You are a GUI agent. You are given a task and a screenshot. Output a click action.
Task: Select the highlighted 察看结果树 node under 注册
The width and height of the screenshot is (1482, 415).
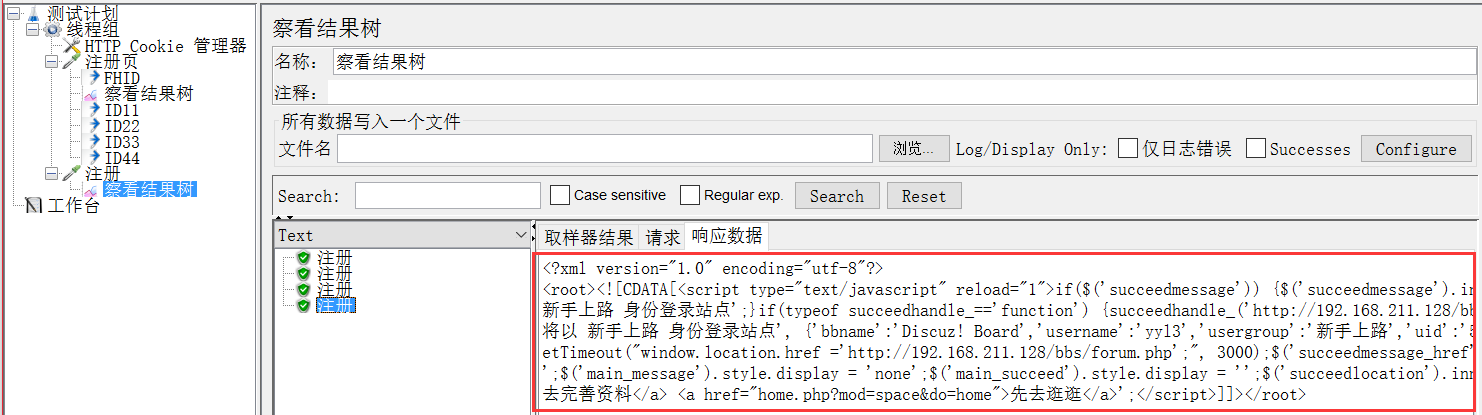(x=150, y=190)
